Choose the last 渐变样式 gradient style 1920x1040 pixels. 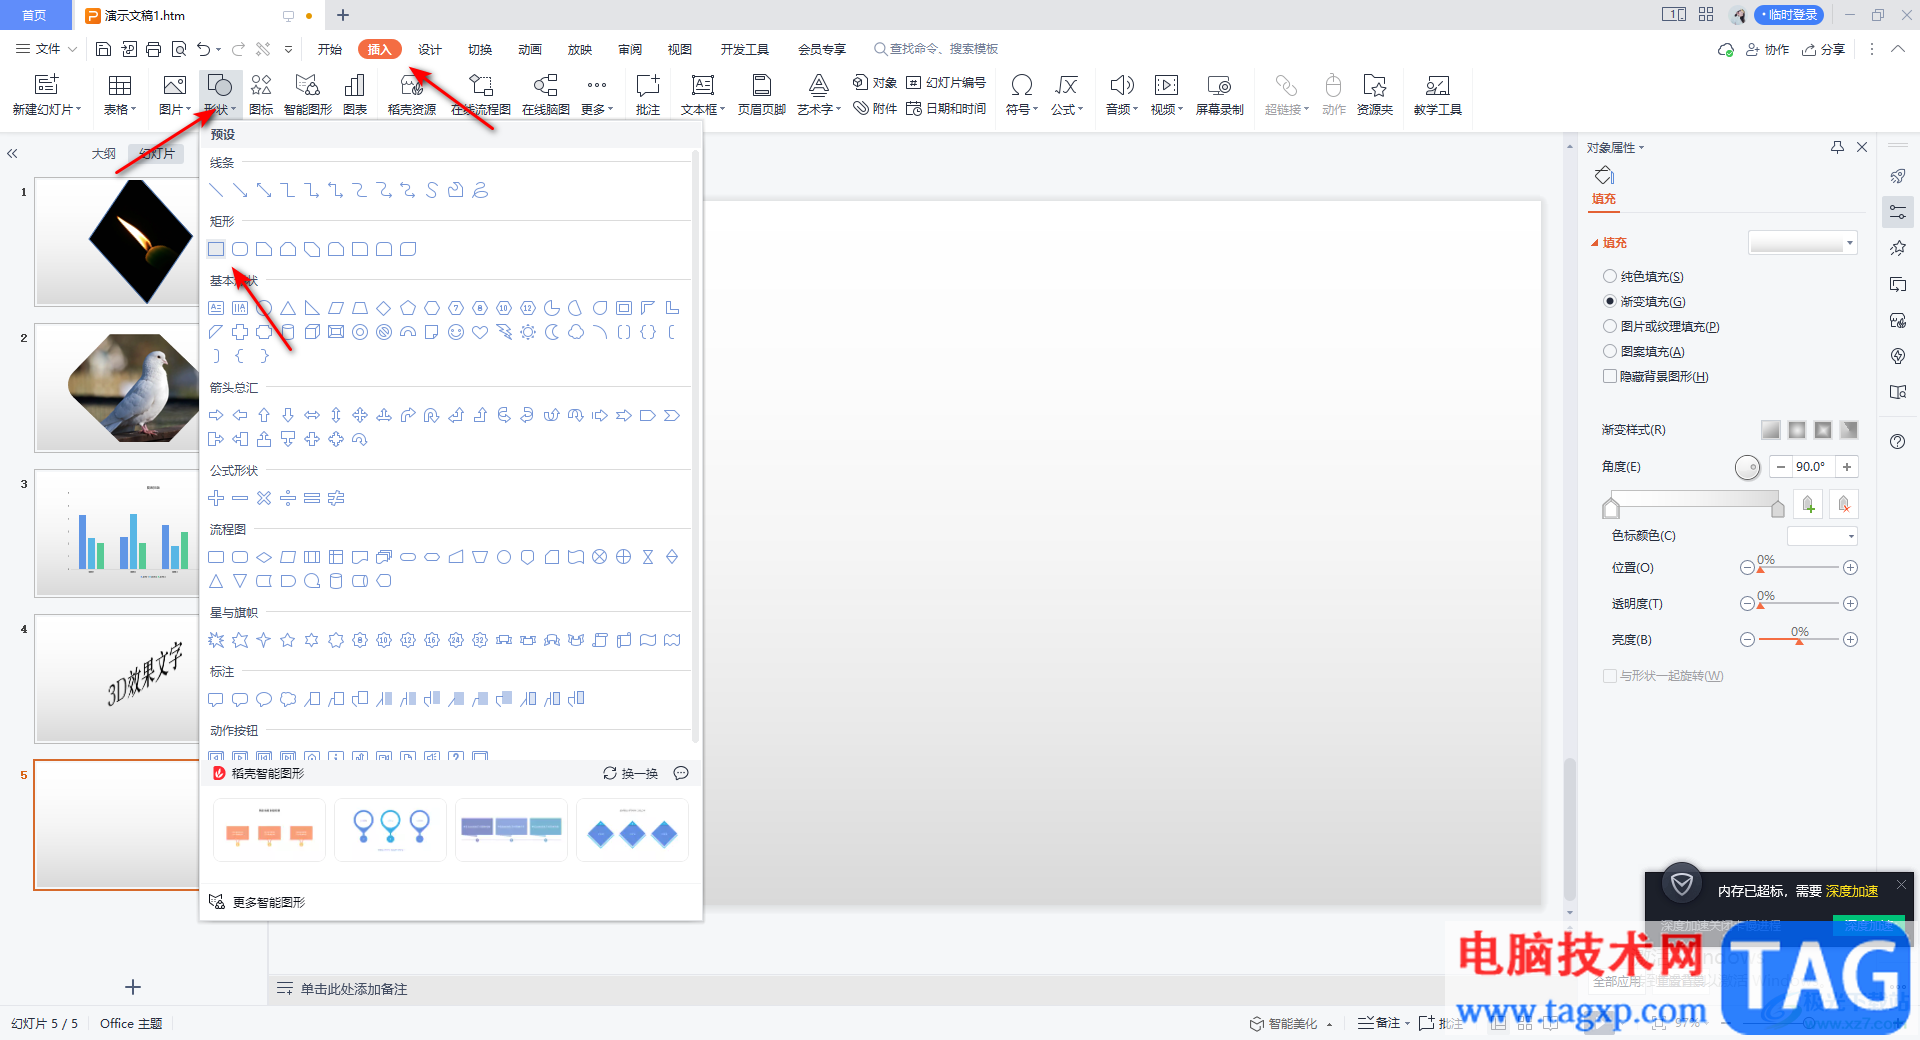point(1849,430)
